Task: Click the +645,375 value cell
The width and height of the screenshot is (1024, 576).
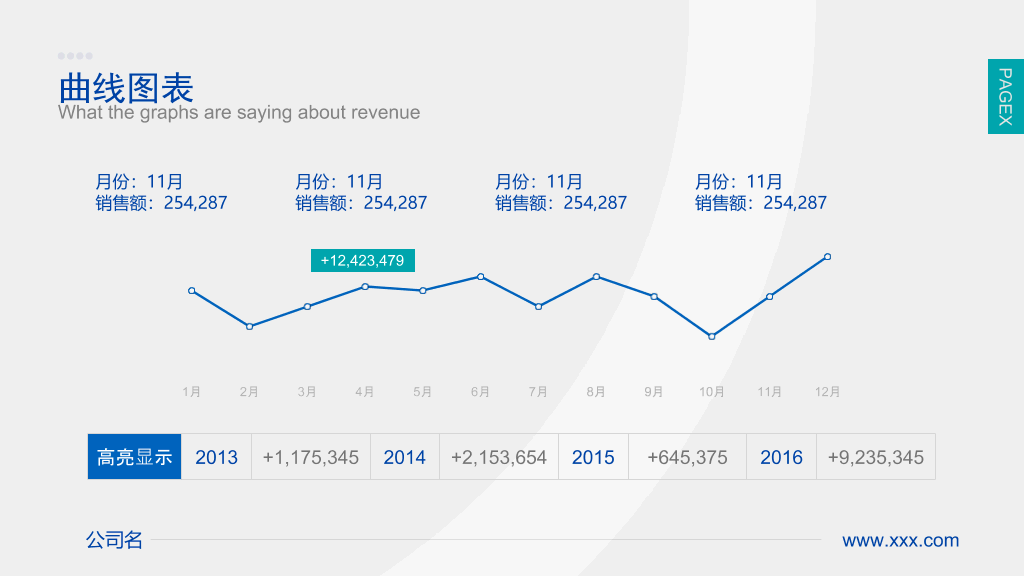Action: 687,456
